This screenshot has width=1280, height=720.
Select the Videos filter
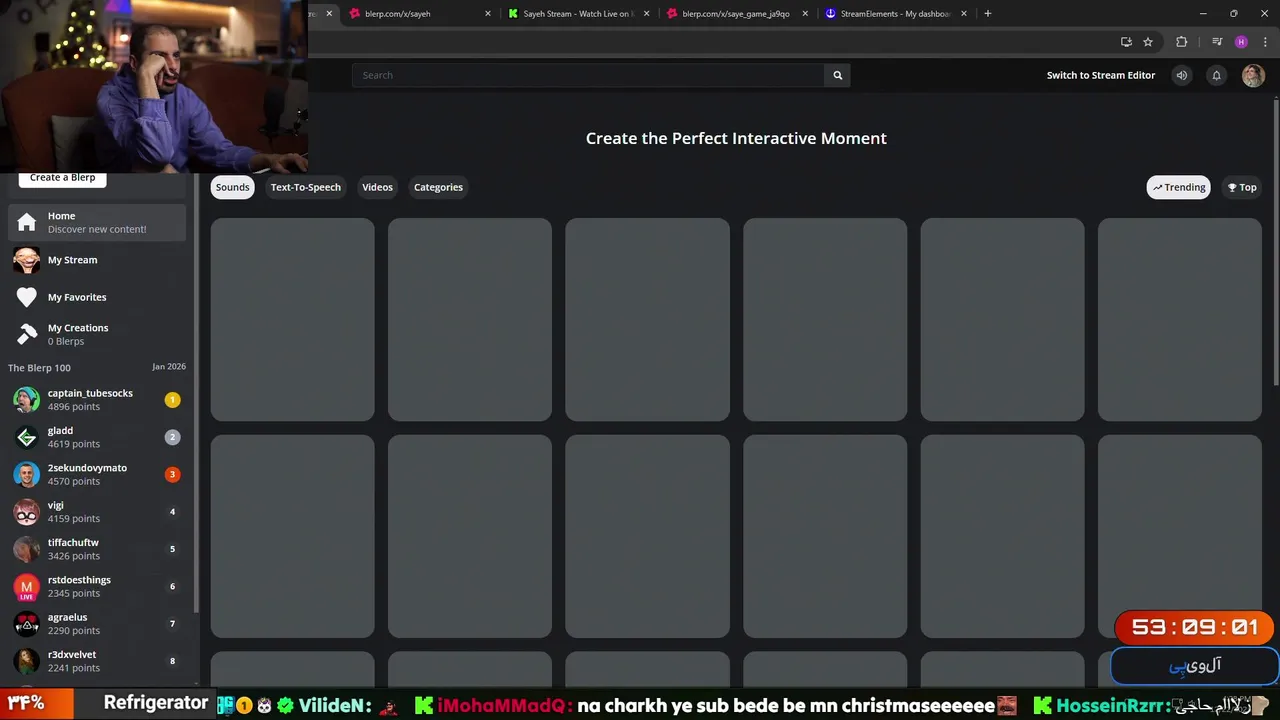tap(377, 187)
